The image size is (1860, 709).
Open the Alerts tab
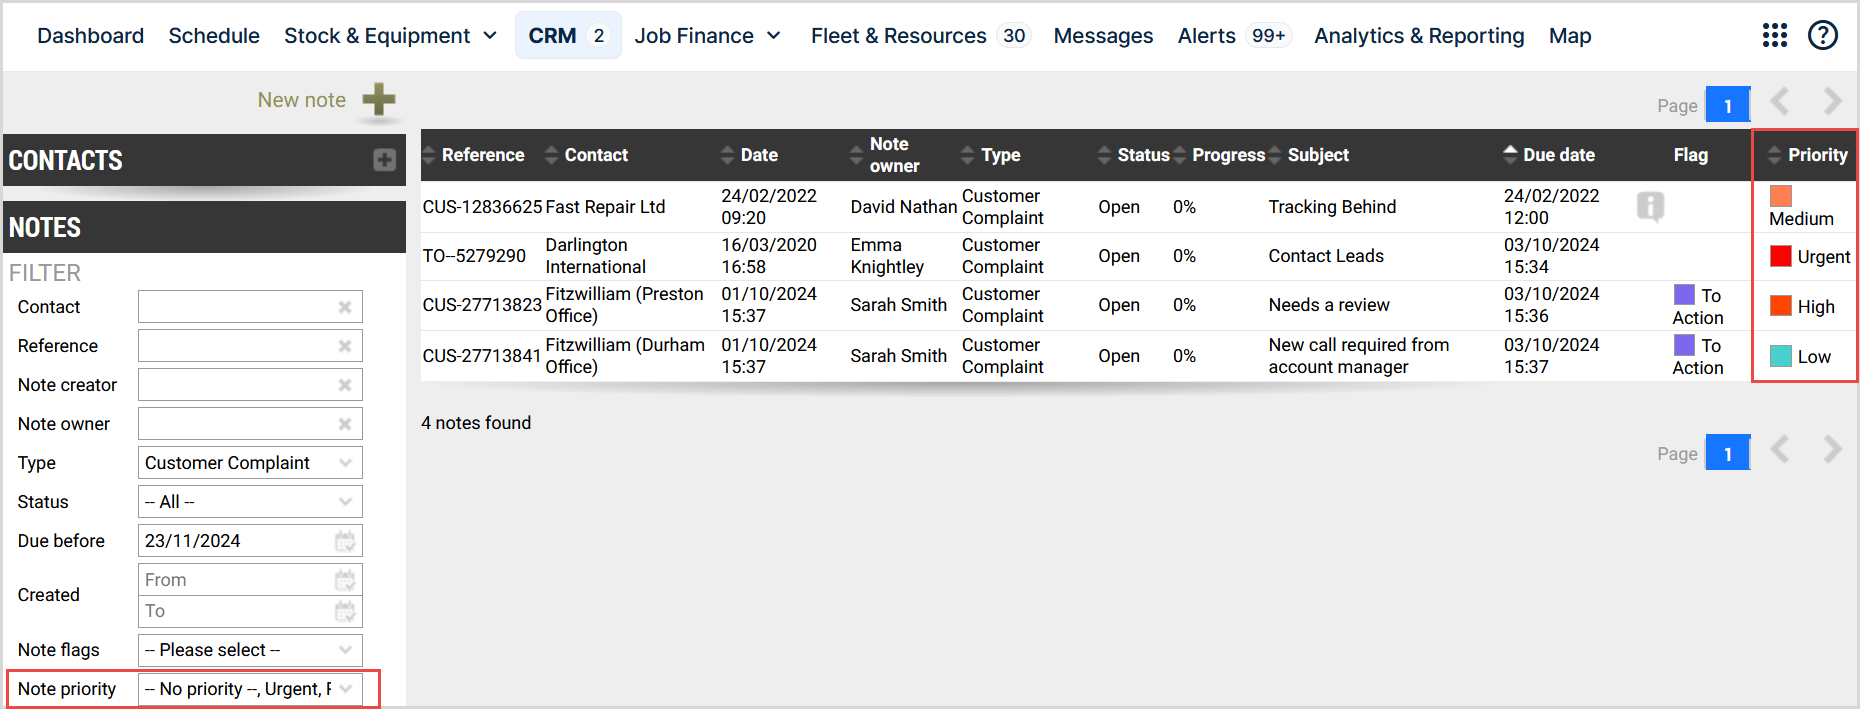tap(1234, 36)
